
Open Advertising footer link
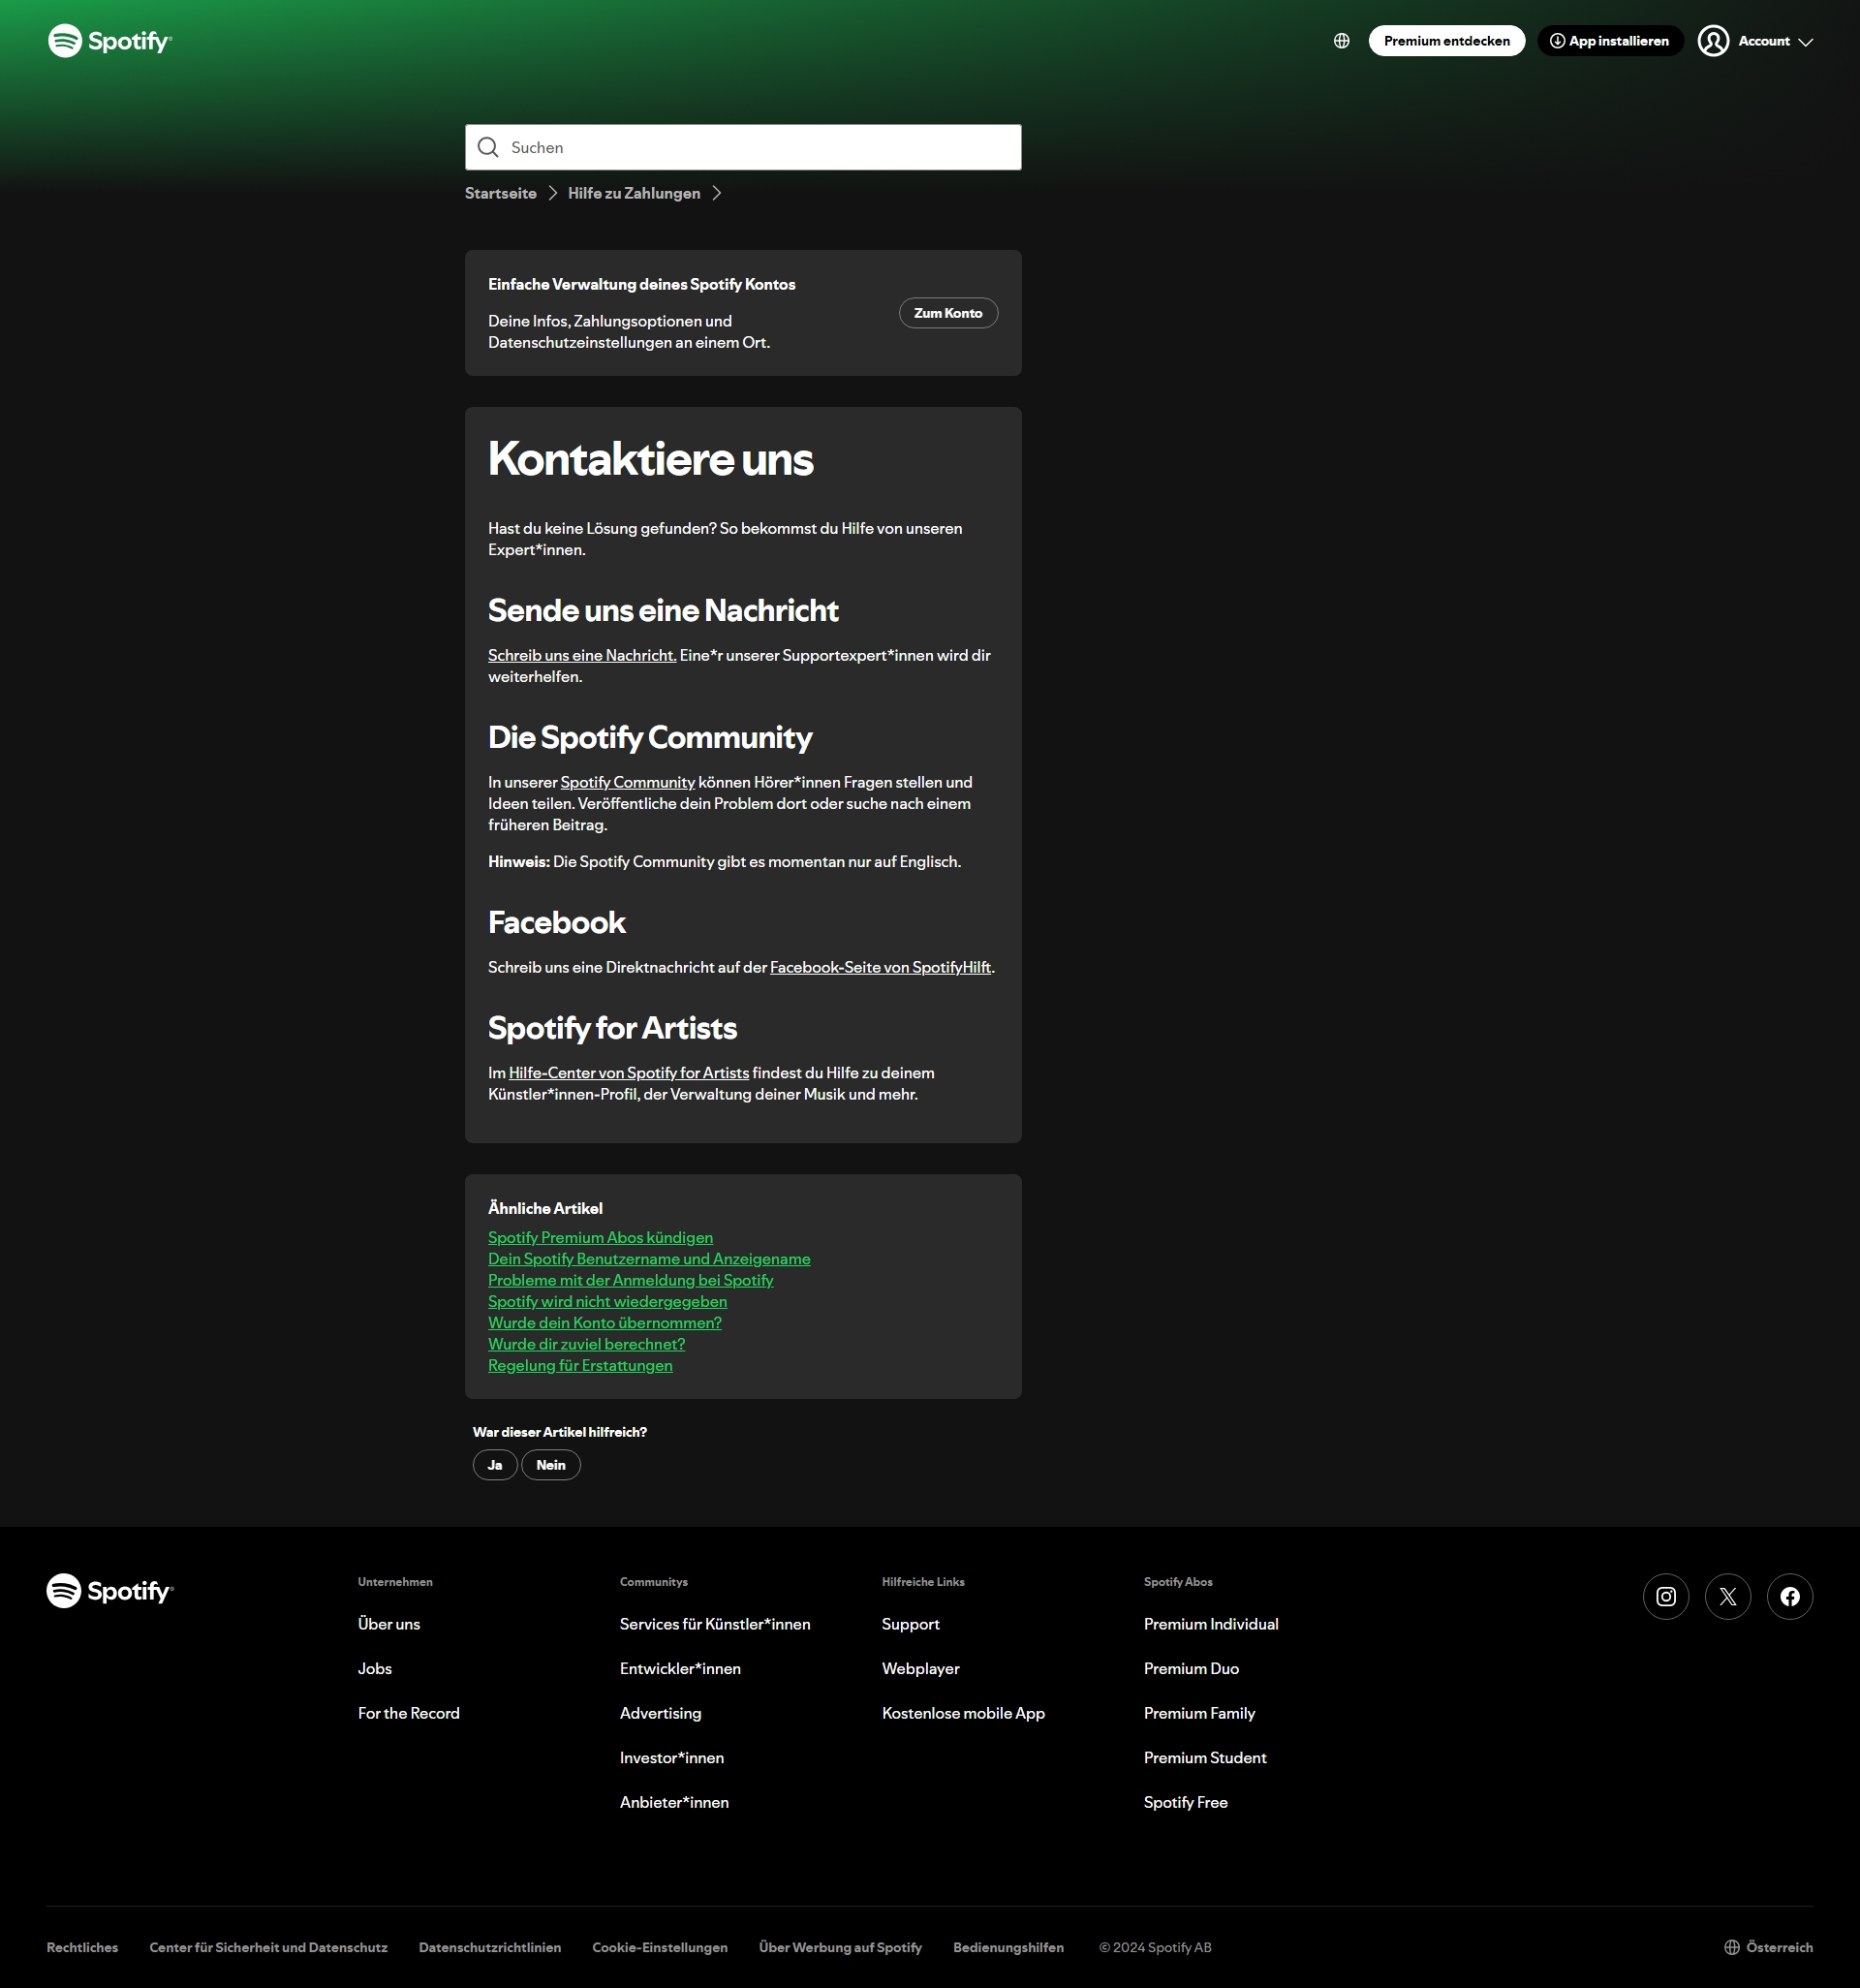point(660,1713)
